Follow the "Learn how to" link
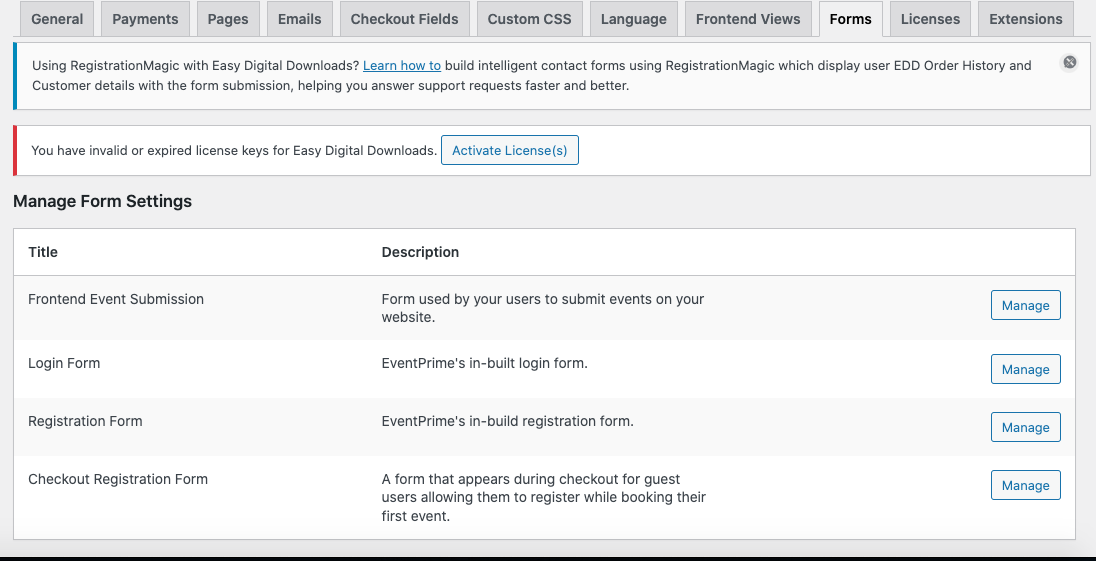Viewport: 1096px width, 561px height. tap(402, 66)
